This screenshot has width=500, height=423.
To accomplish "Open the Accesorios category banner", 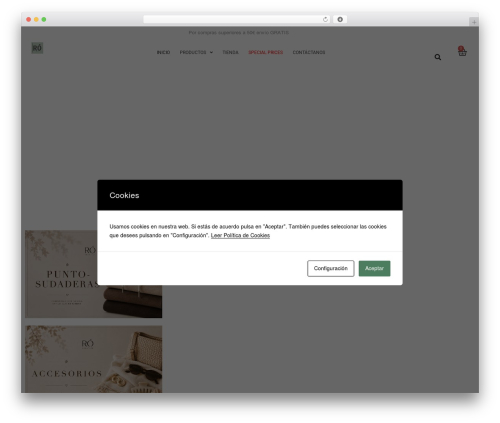I will coord(94,359).
